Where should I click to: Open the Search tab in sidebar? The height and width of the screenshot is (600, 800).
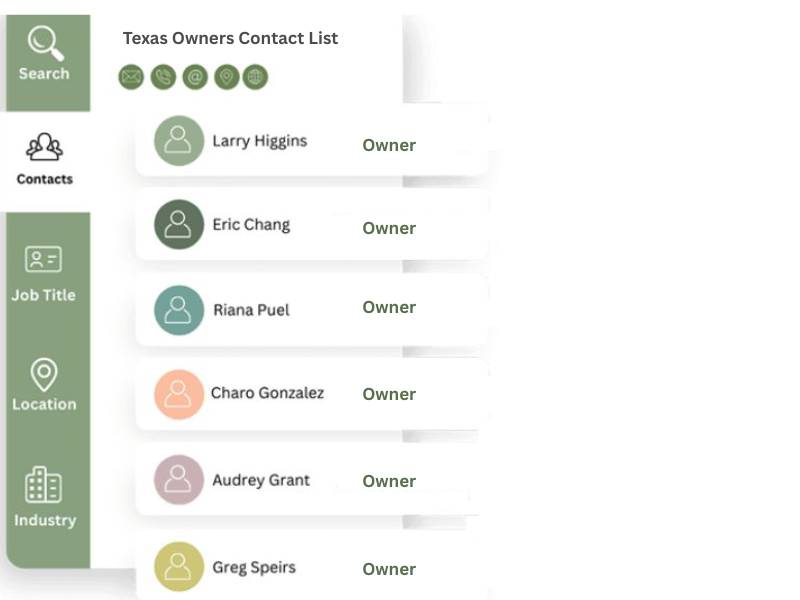45,55
